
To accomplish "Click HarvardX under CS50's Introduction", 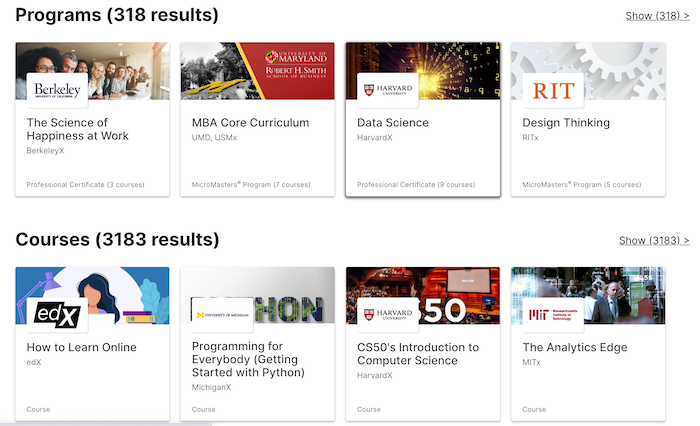I will [375, 376].
